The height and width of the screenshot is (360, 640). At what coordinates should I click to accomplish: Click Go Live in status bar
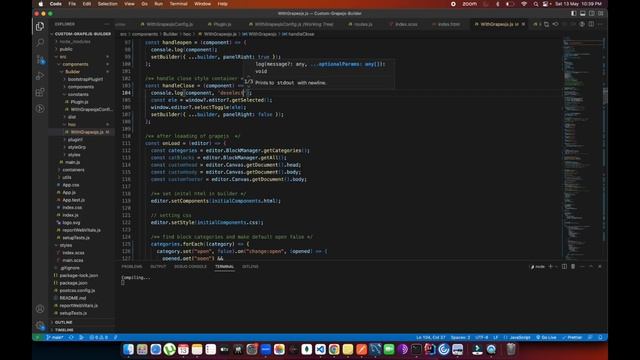546,338
